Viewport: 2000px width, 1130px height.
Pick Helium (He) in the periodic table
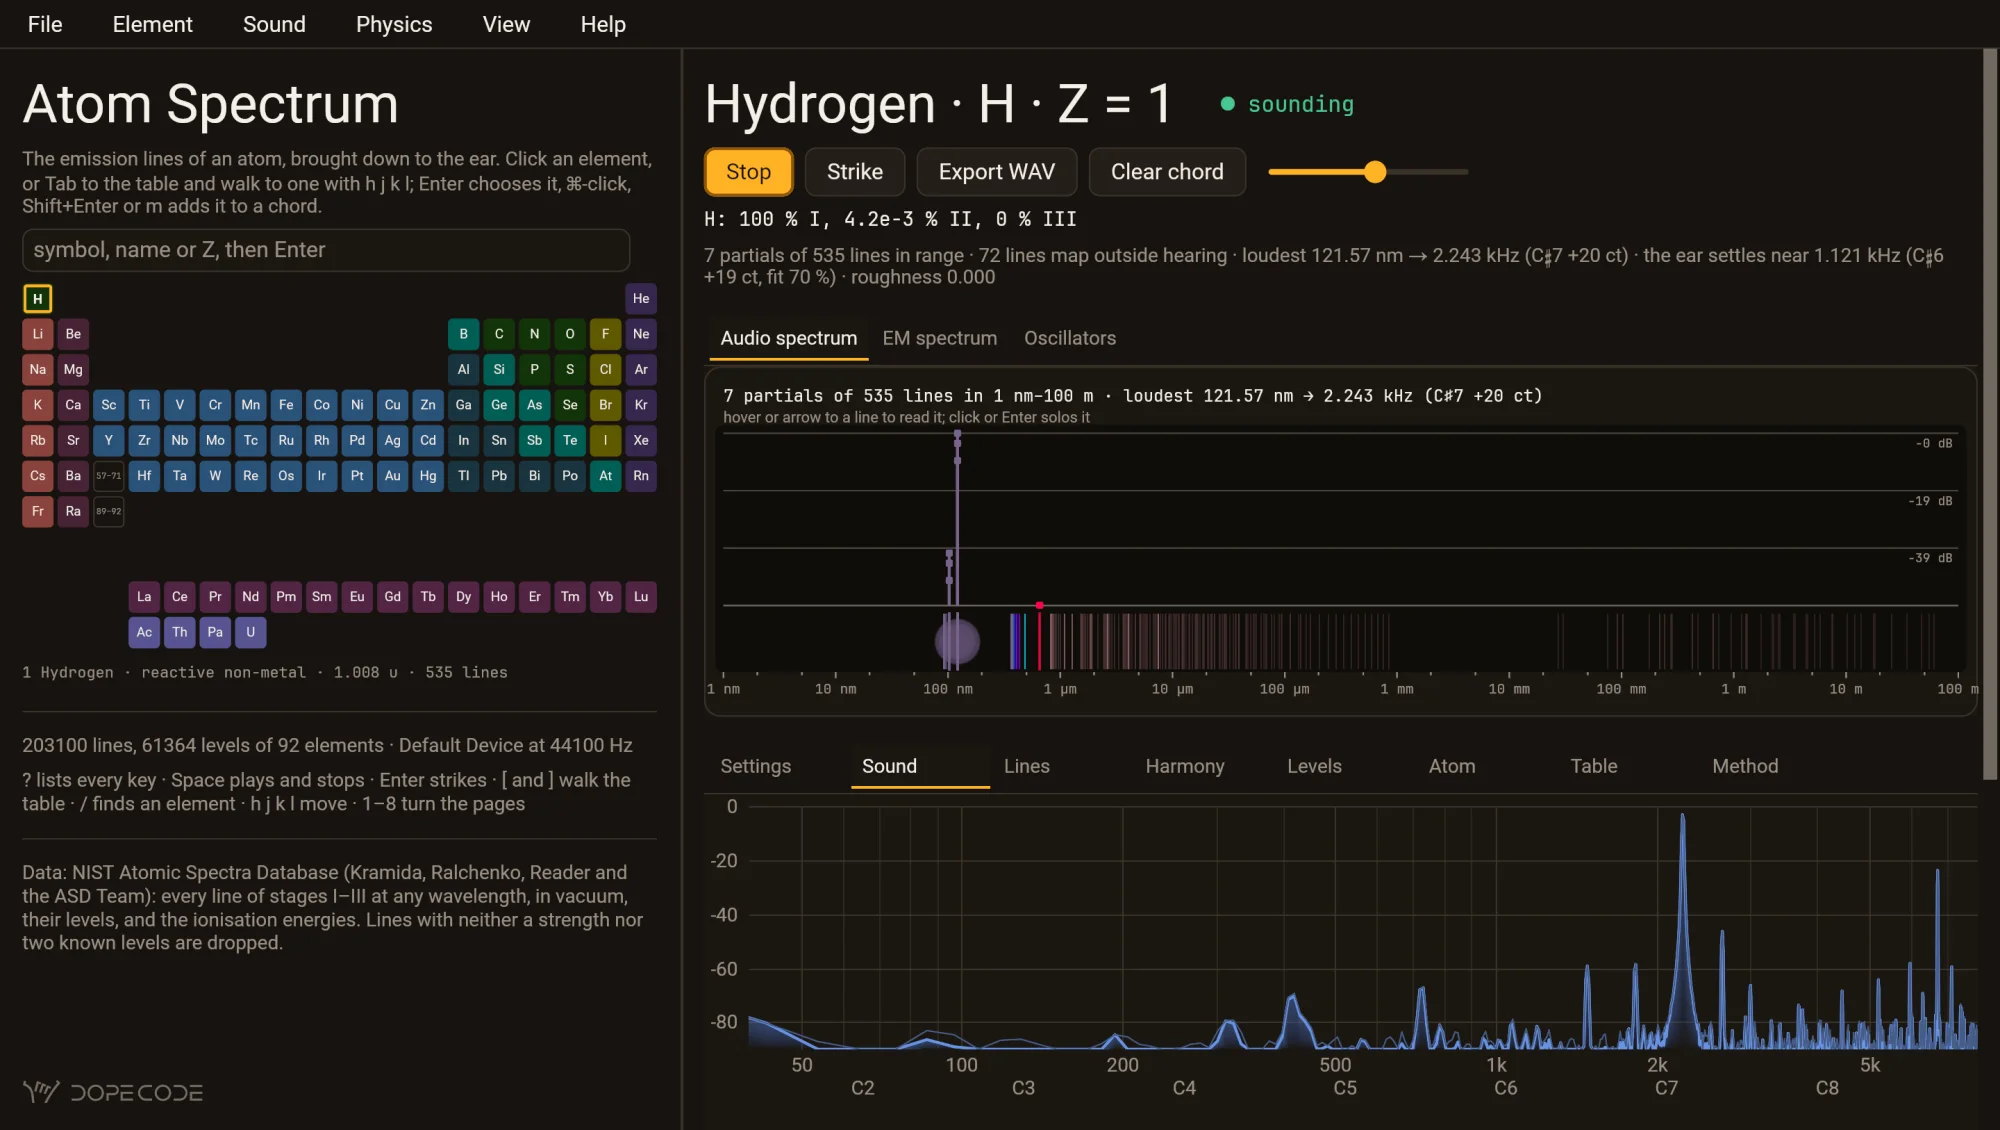641,298
